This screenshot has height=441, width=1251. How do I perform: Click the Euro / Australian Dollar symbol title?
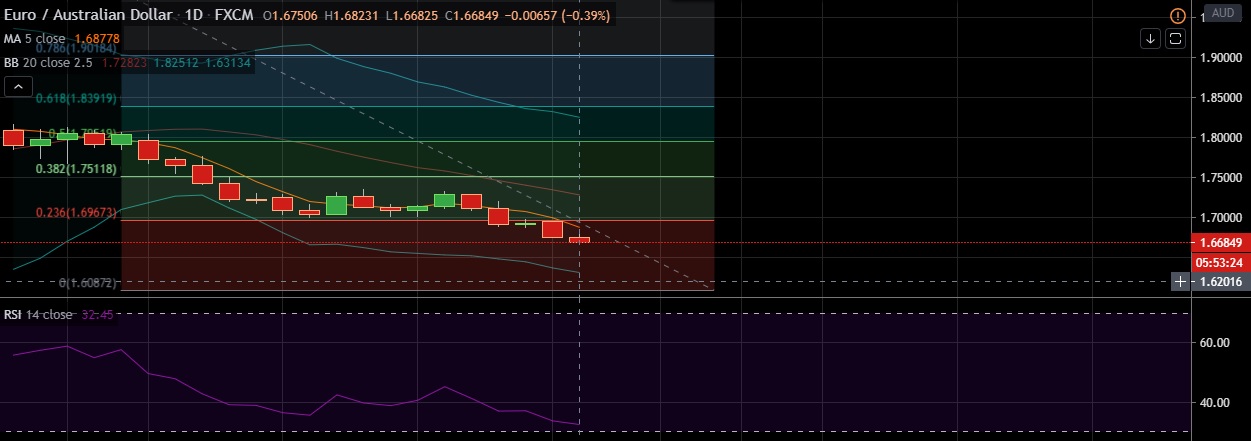click(x=88, y=17)
